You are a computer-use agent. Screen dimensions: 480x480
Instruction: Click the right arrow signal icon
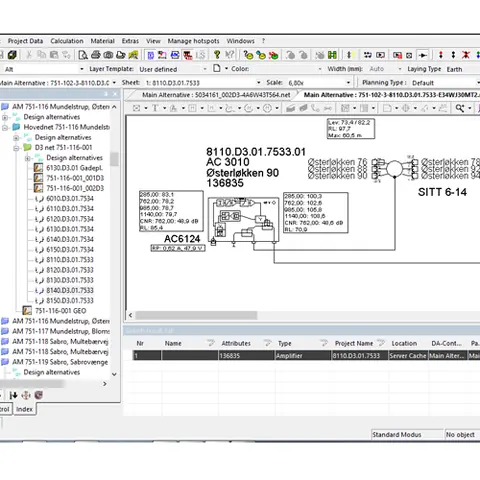[x=423, y=55]
